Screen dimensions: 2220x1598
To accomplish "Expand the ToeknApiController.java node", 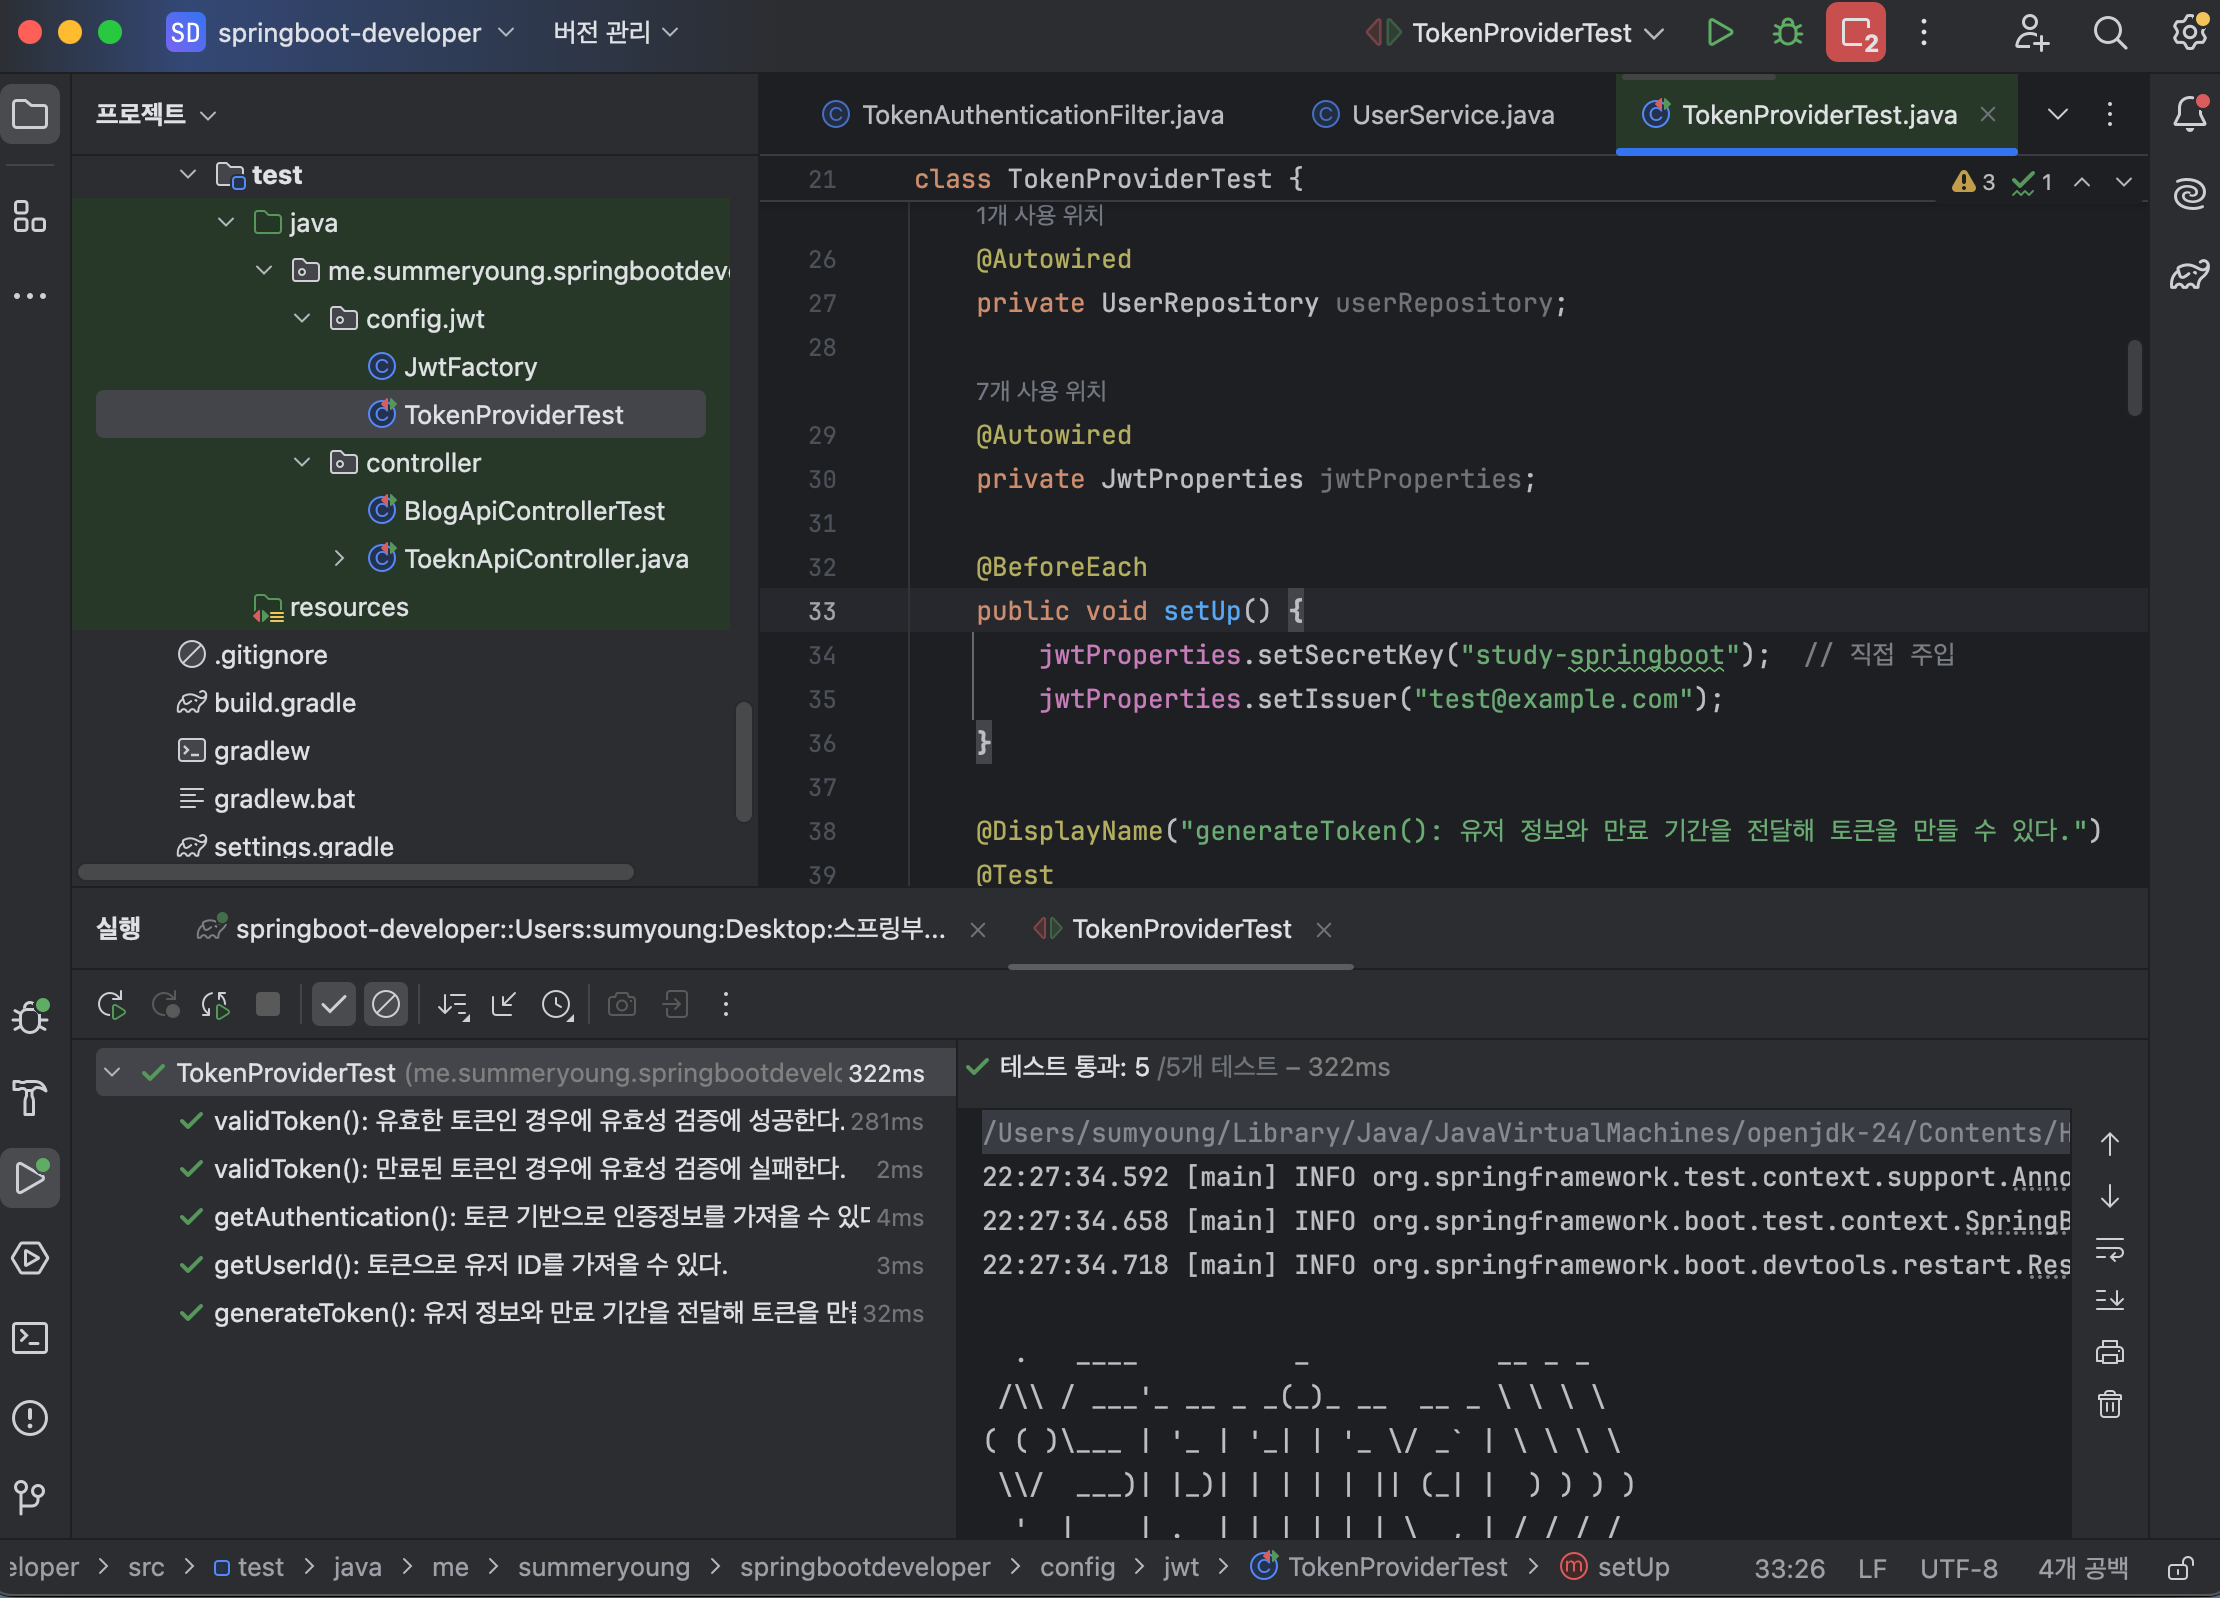I will pyautogui.click(x=339, y=559).
